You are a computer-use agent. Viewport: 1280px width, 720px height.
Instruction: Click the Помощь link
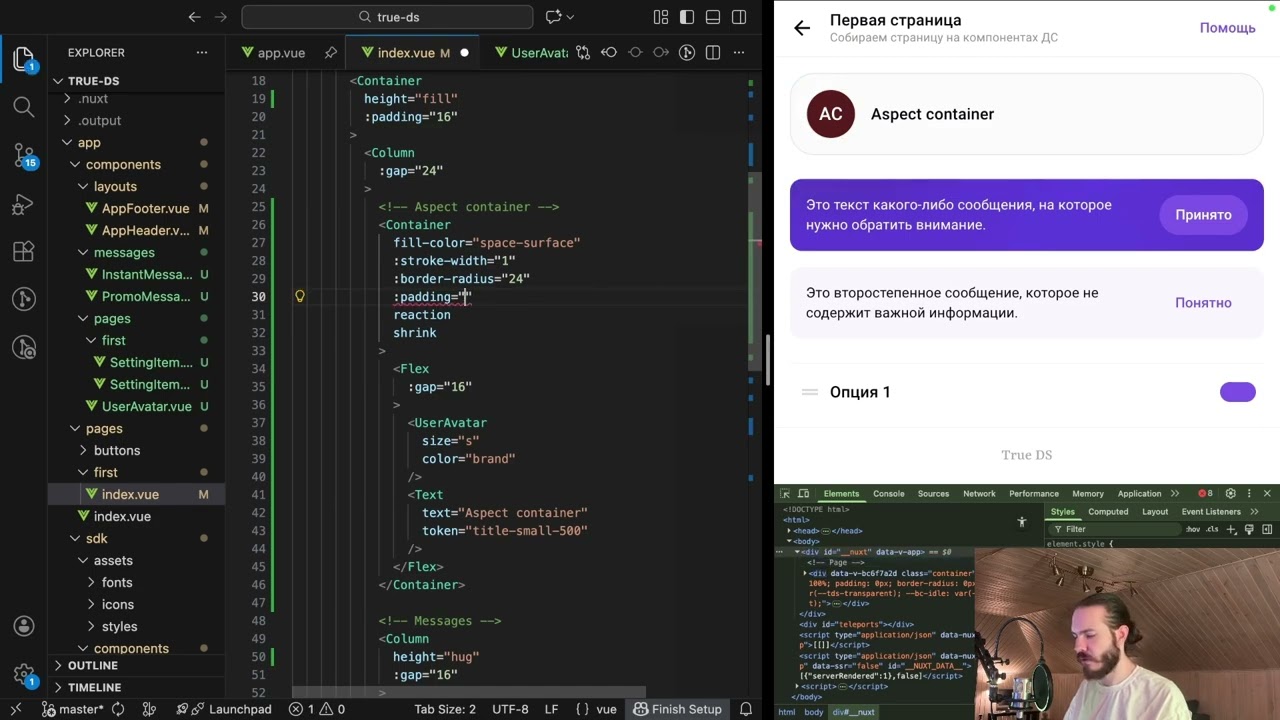[x=1227, y=28]
